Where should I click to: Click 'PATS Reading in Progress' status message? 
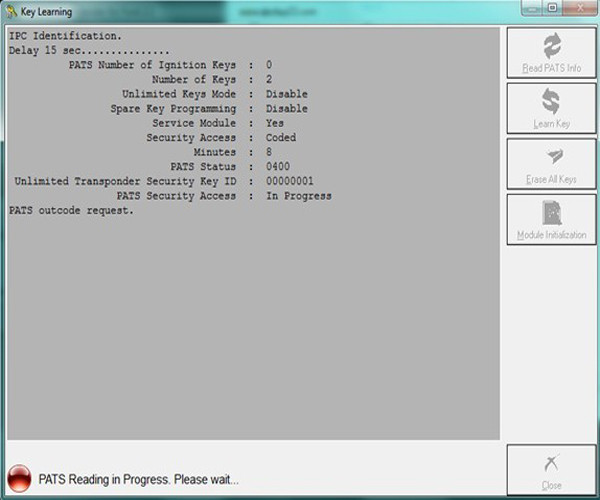tap(139, 479)
